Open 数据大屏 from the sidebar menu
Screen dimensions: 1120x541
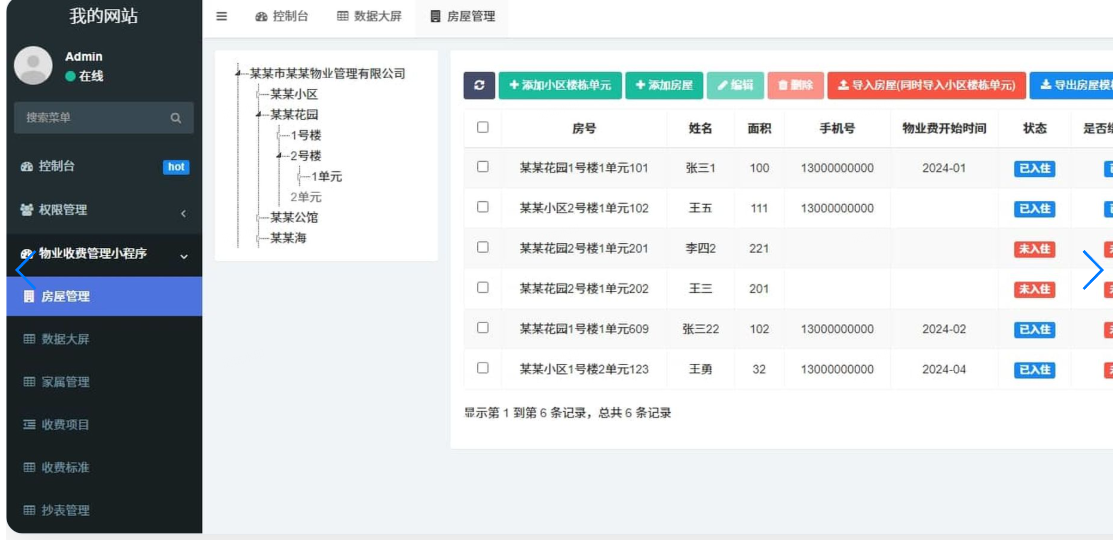tap(65, 339)
